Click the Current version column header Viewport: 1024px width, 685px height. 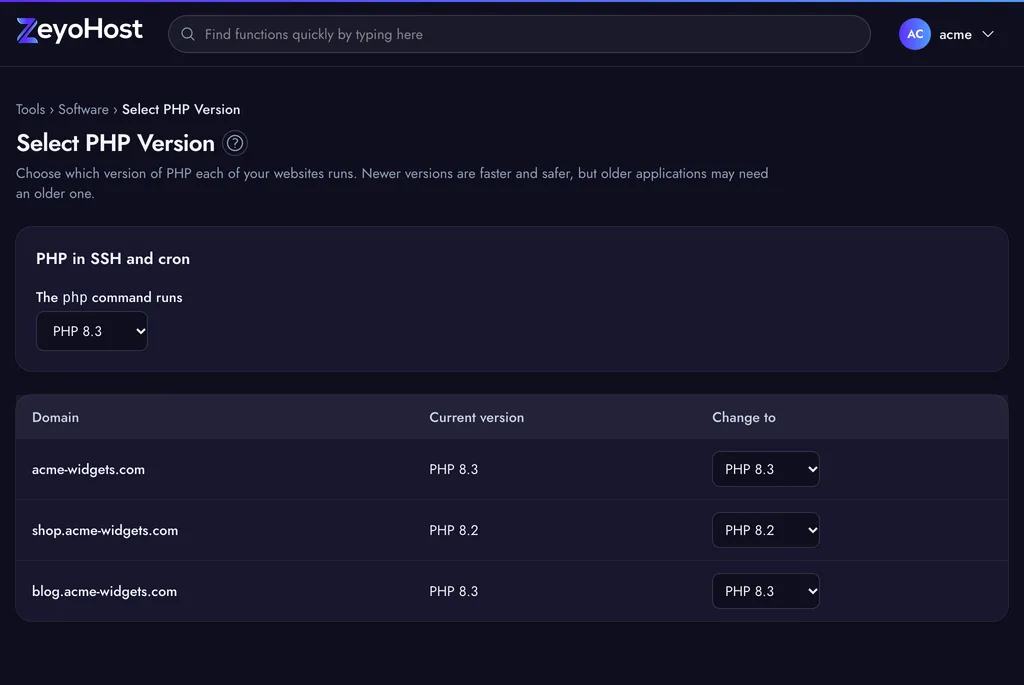point(477,417)
